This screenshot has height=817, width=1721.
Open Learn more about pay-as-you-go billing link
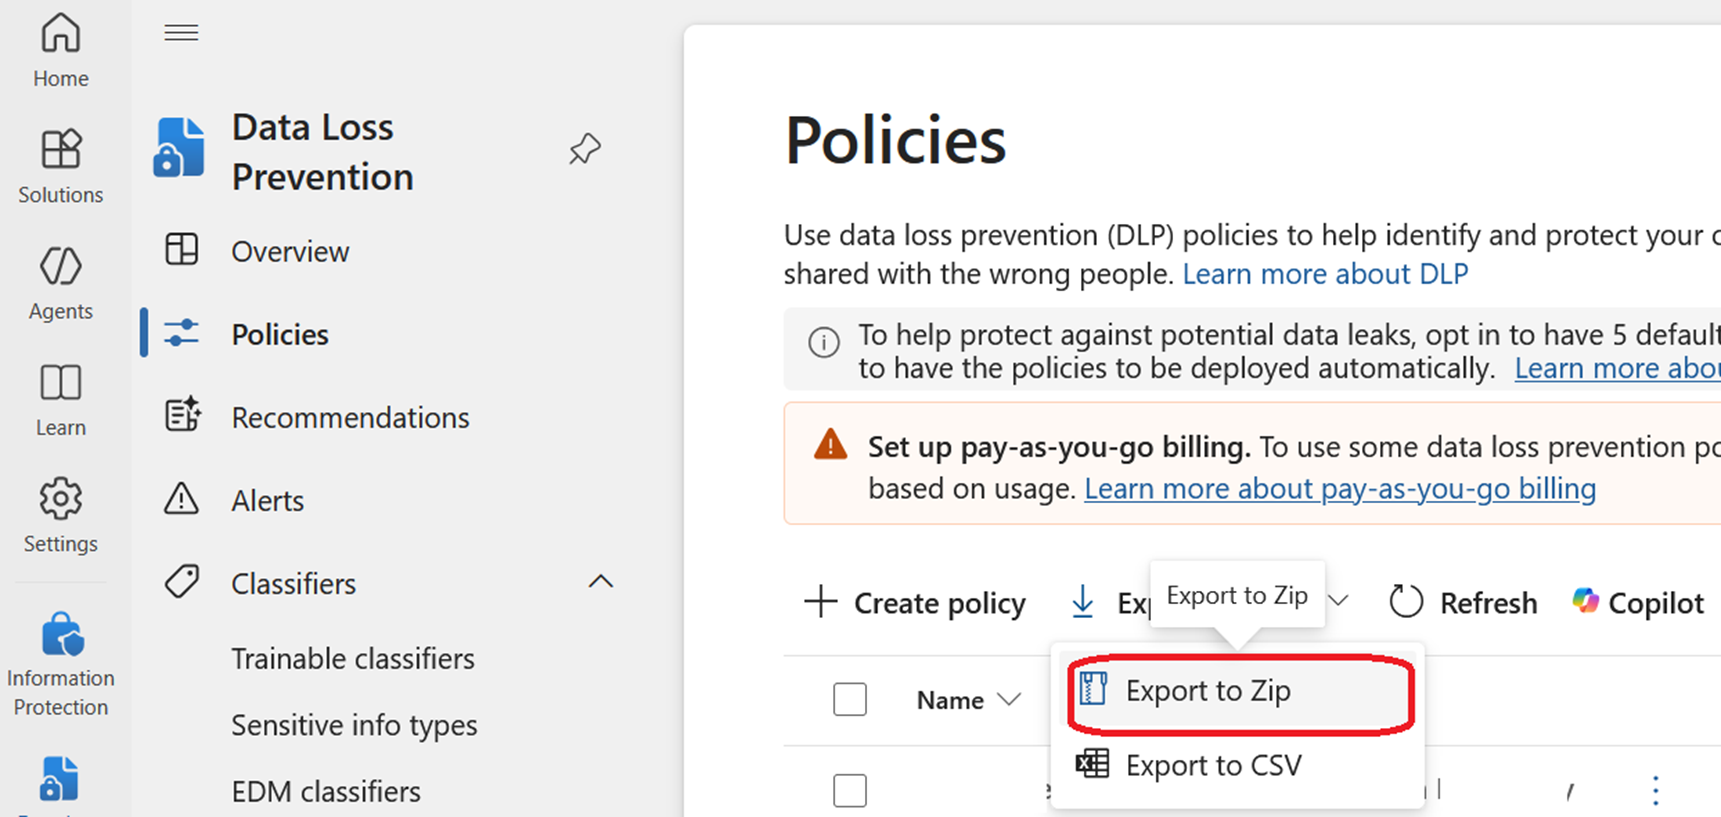(x=1340, y=488)
